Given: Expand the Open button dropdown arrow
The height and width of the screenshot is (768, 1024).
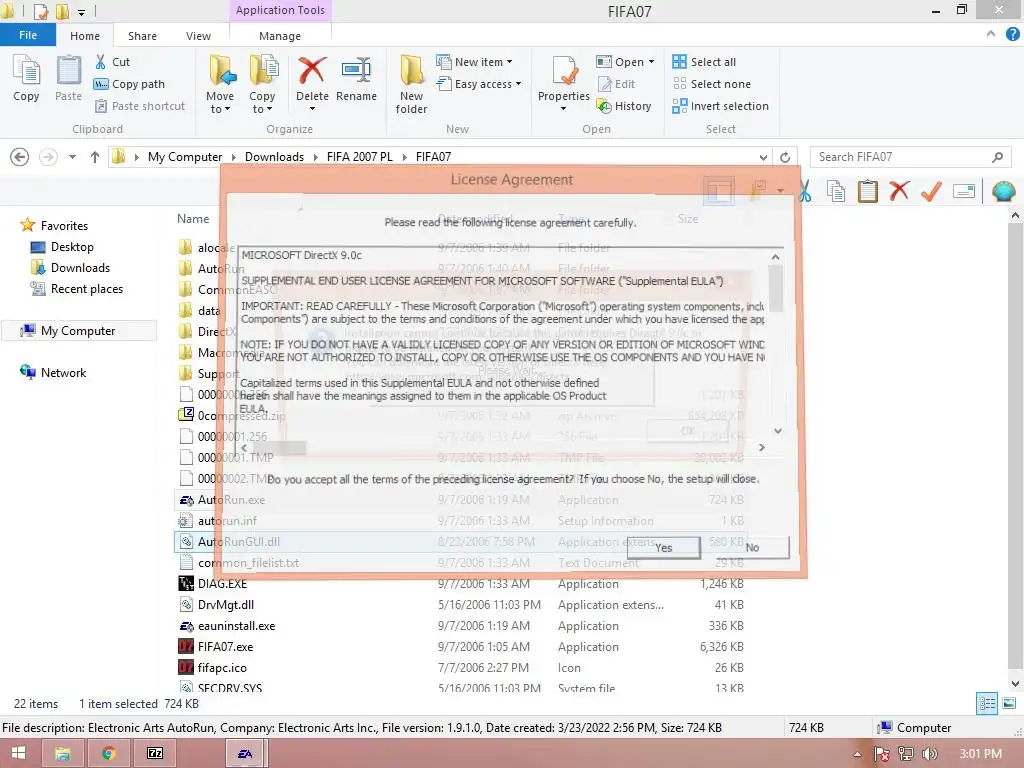Looking at the screenshot, I should click(x=651, y=62).
